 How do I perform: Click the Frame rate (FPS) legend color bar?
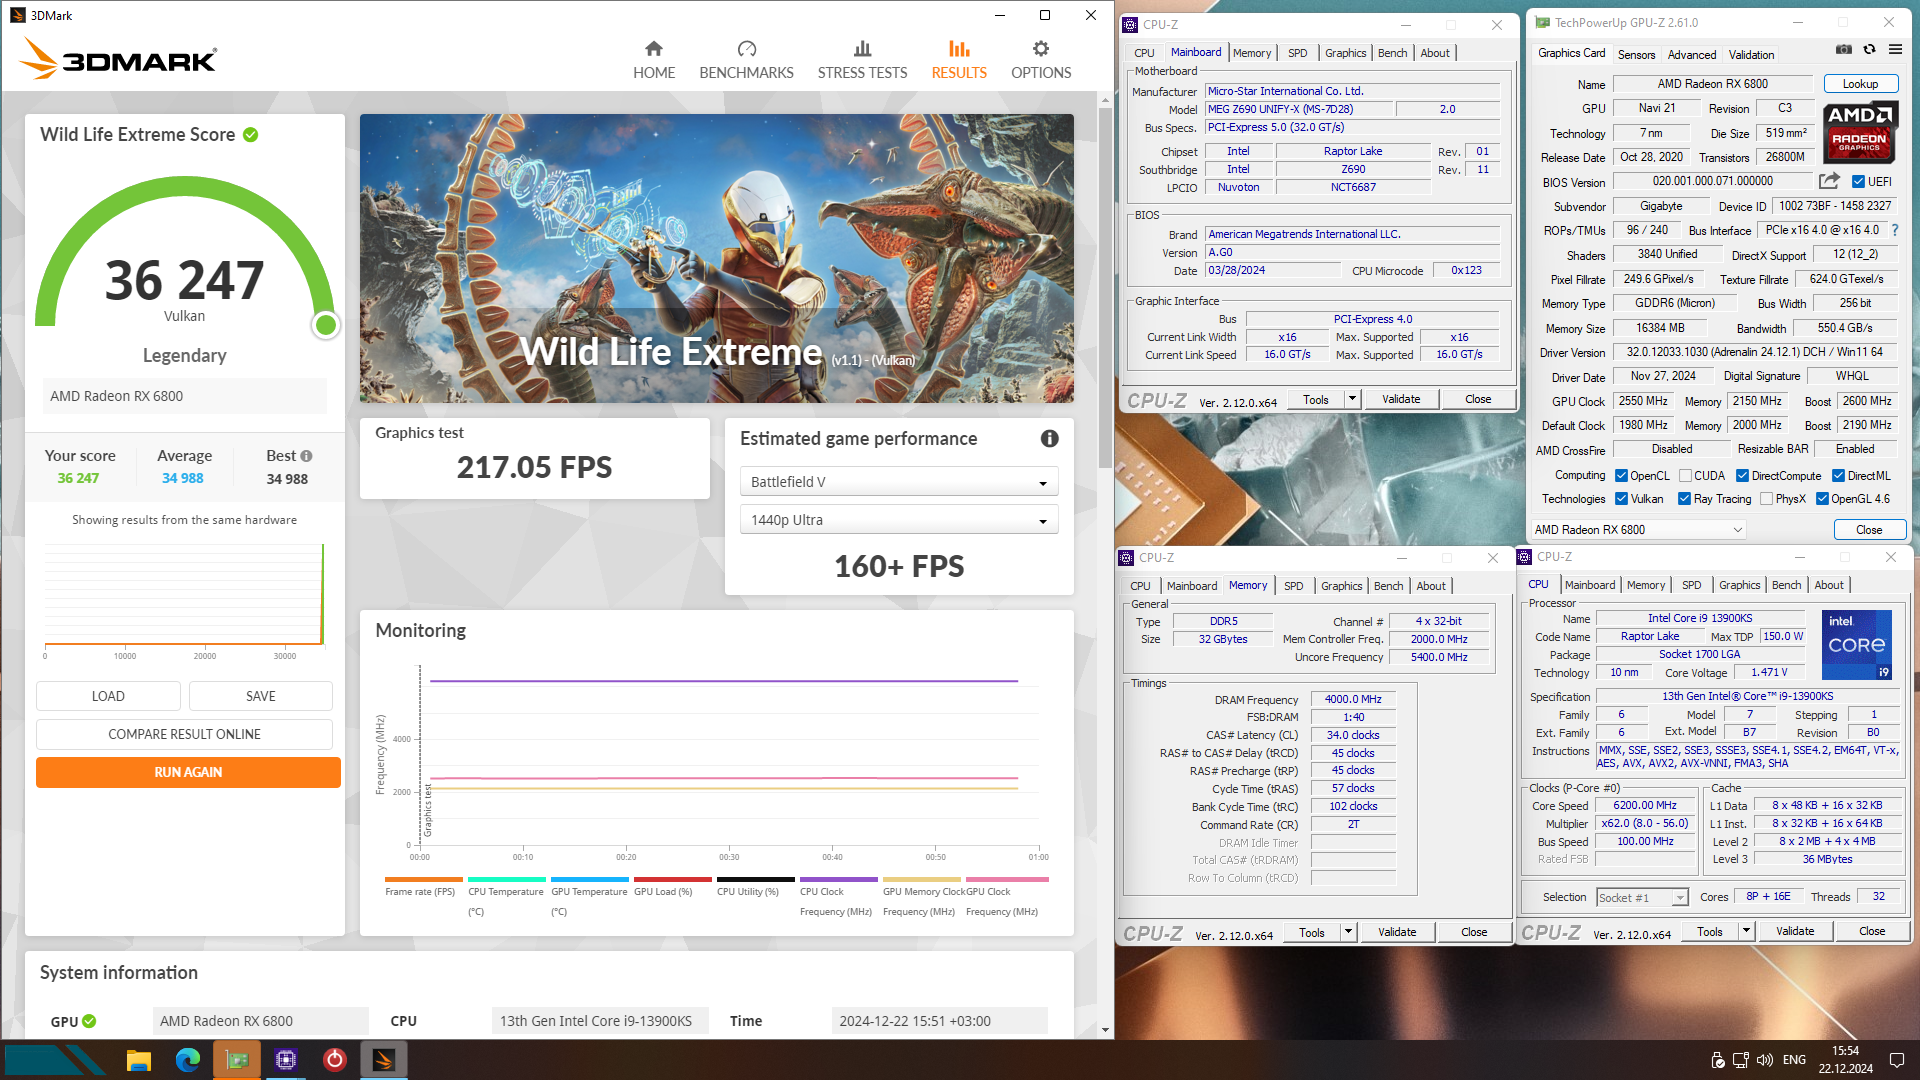[423, 880]
